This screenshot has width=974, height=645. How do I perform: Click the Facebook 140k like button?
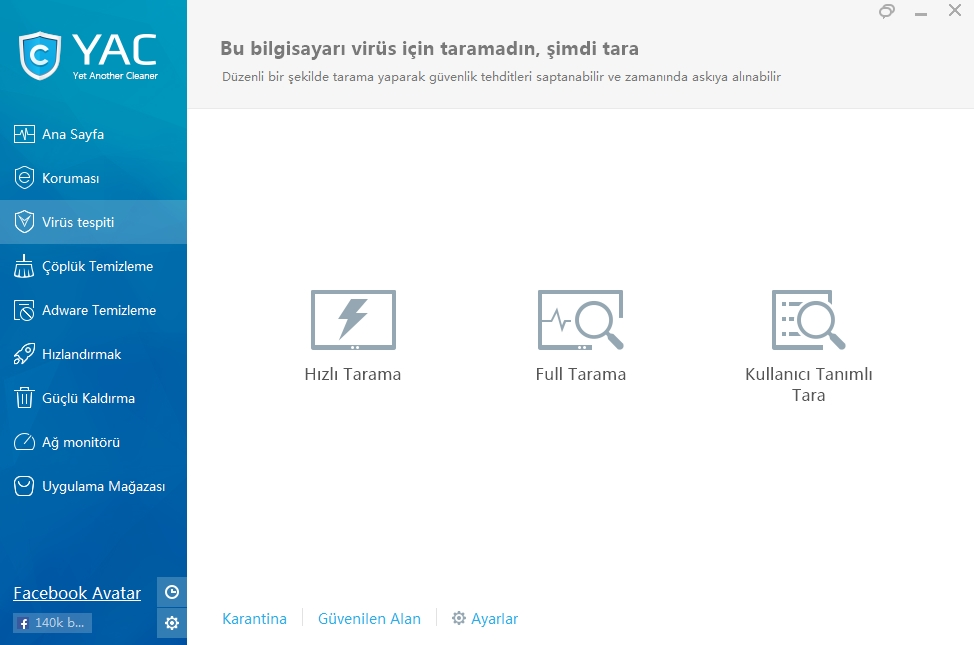pyautogui.click(x=52, y=623)
